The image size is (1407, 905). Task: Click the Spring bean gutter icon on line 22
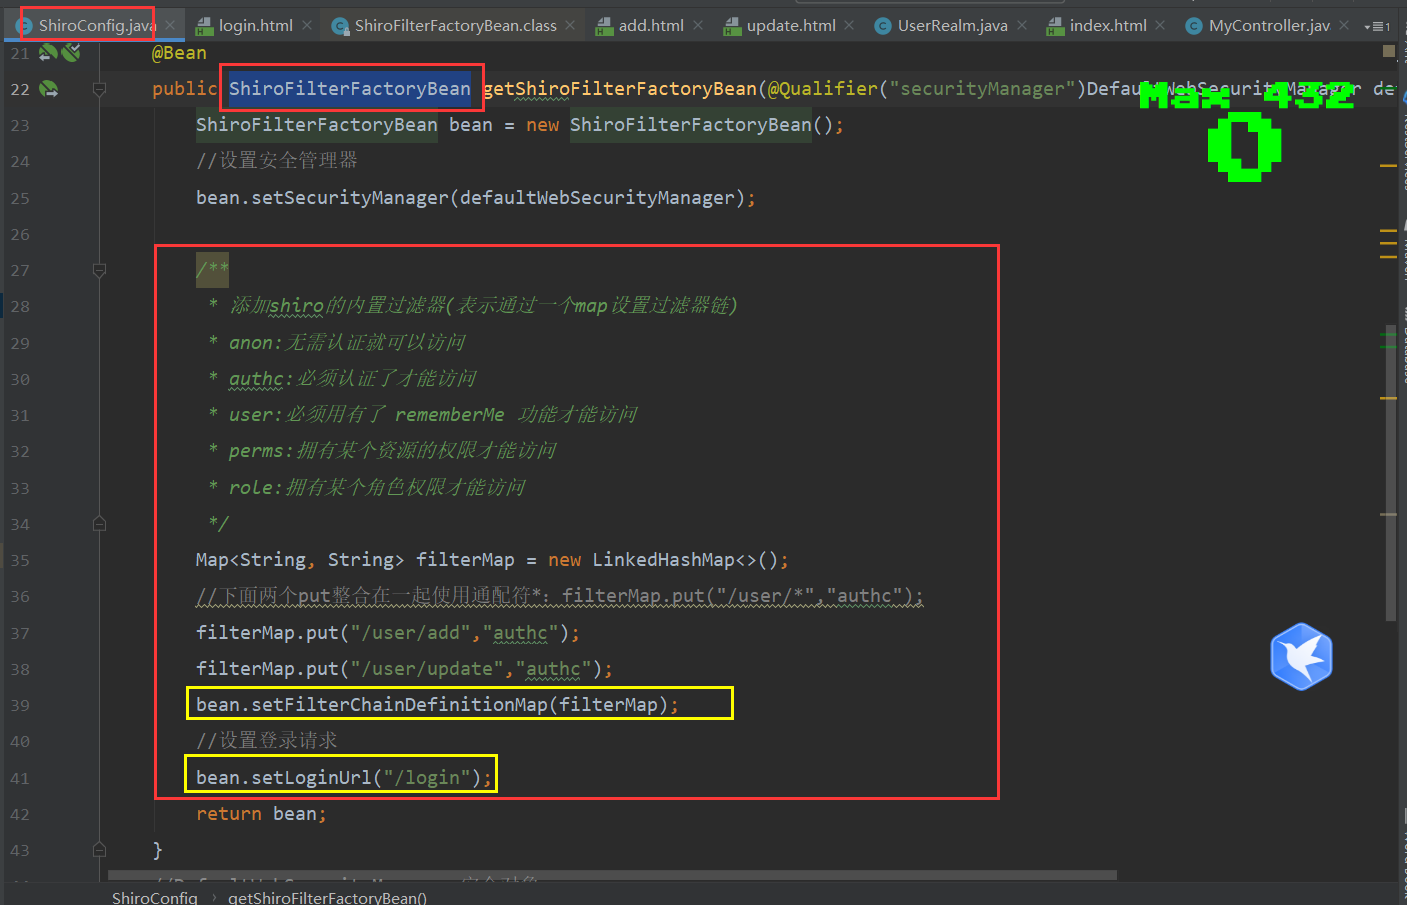(48, 89)
